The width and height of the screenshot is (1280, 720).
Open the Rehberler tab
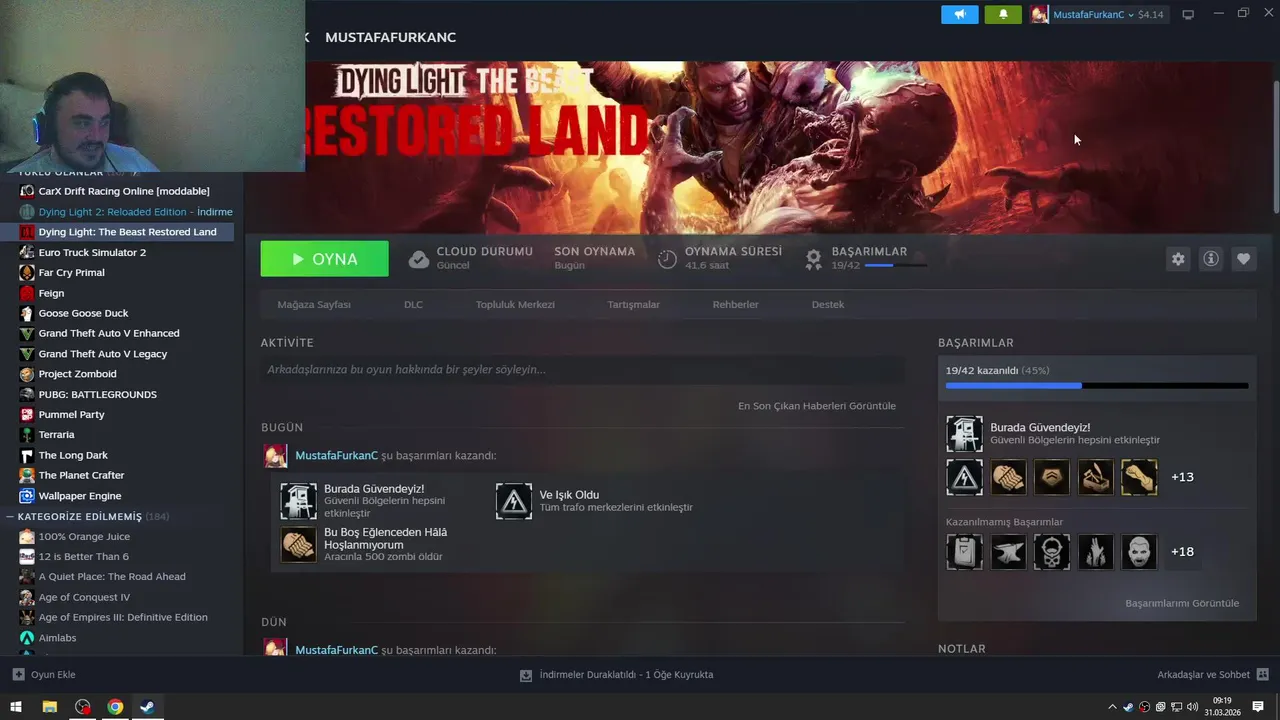pos(735,304)
